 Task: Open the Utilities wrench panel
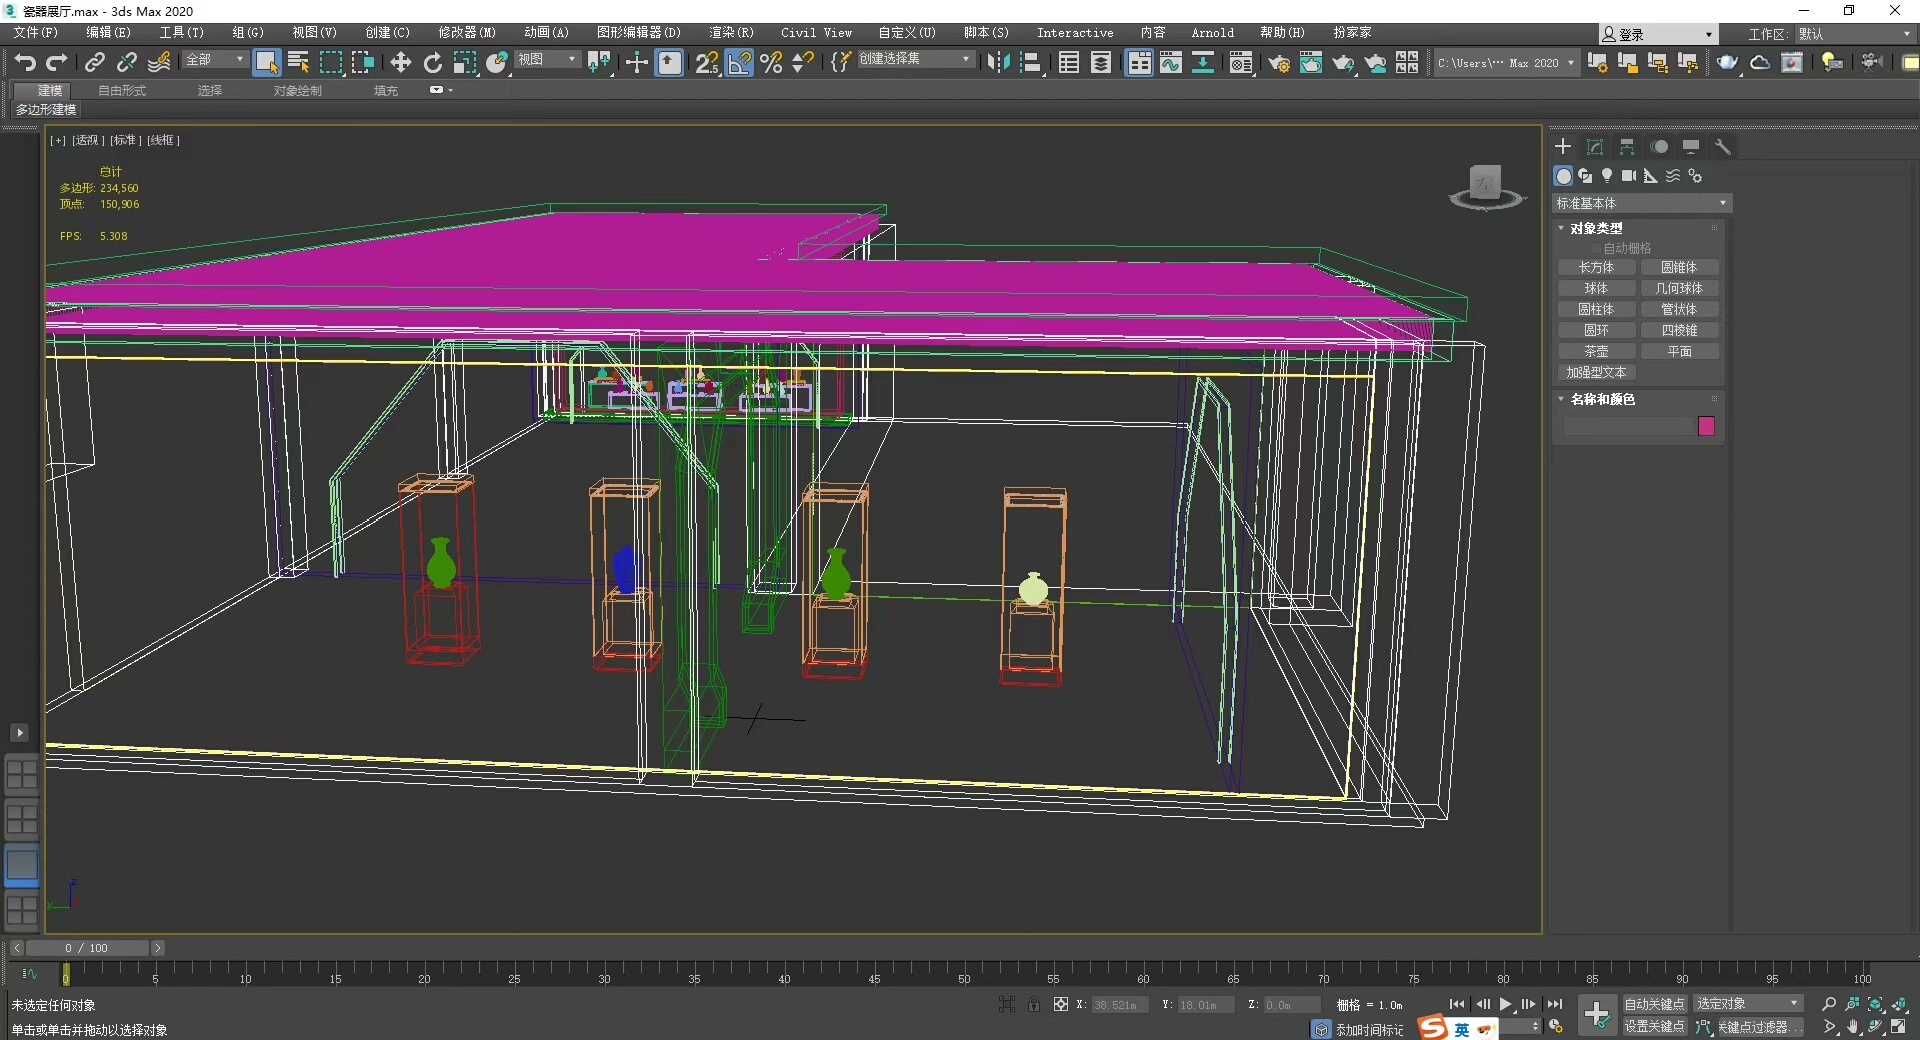pyautogui.click(x=1723, y=147)
